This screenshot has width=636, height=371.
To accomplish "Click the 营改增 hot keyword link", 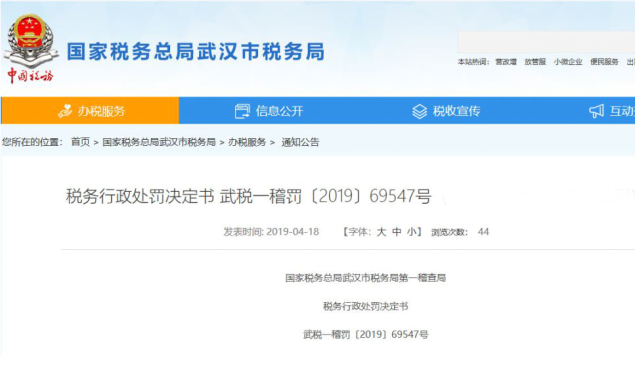I will coord(506,62).
